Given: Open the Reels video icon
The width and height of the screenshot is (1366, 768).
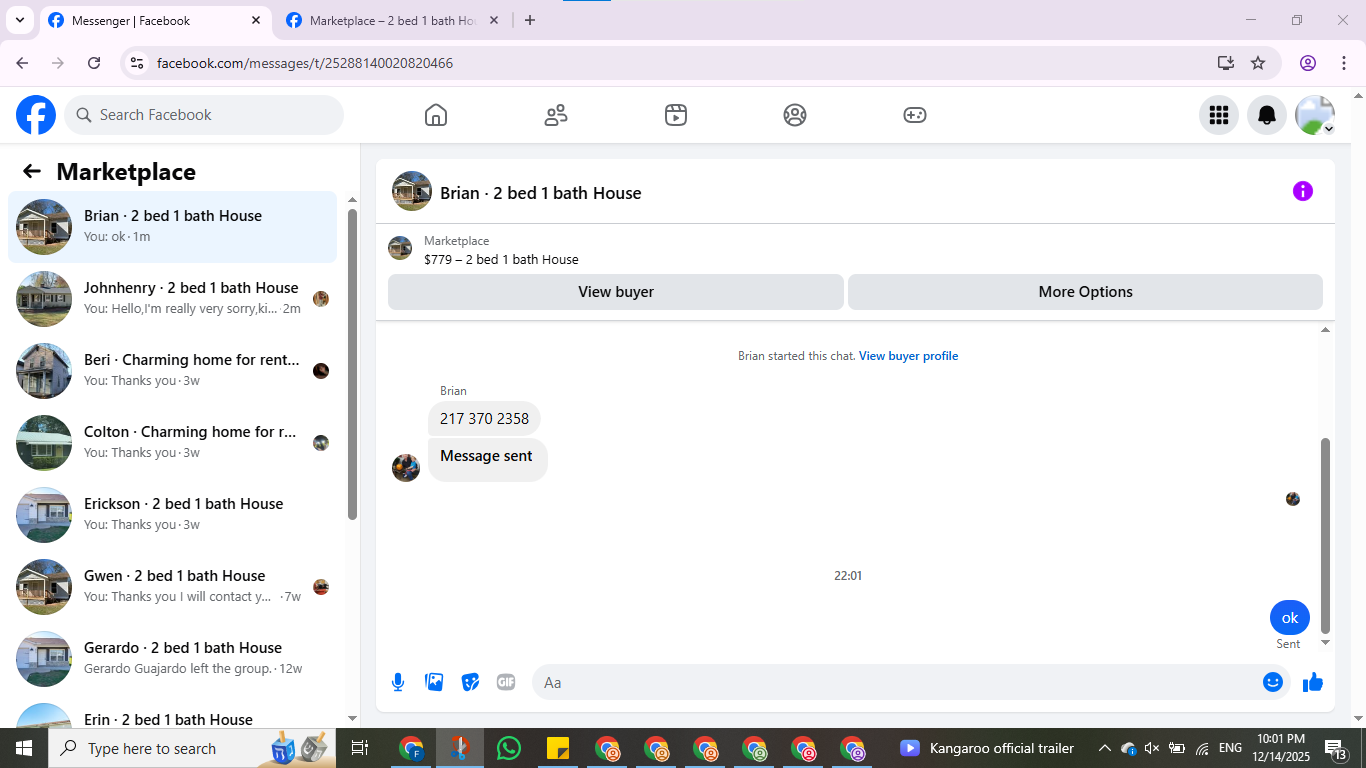Looking at the screenshot, I should point(676,115).
